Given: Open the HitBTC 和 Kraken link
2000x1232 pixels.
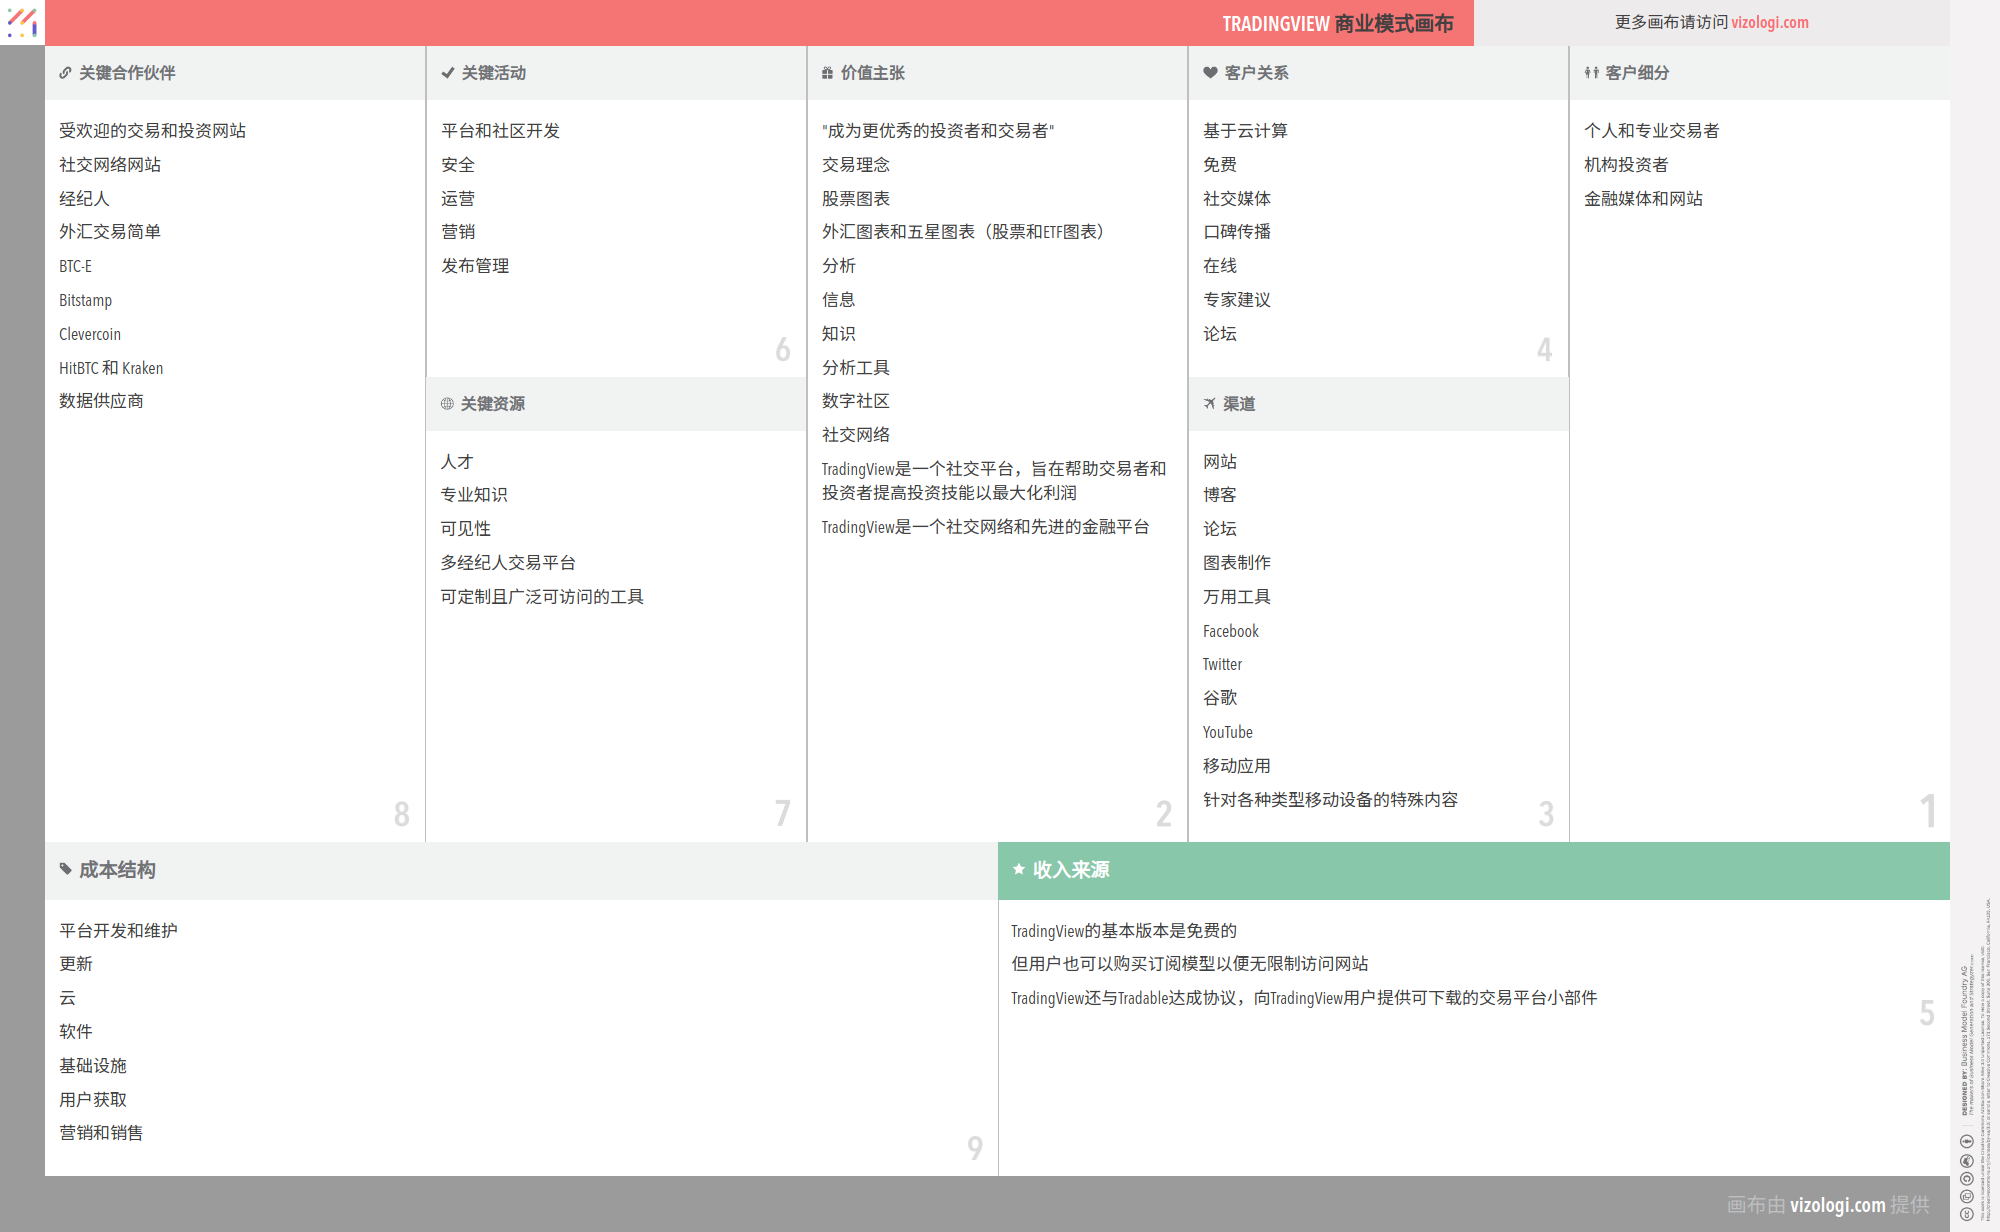Looking at the screenshot, I should [x=110, y=367].
